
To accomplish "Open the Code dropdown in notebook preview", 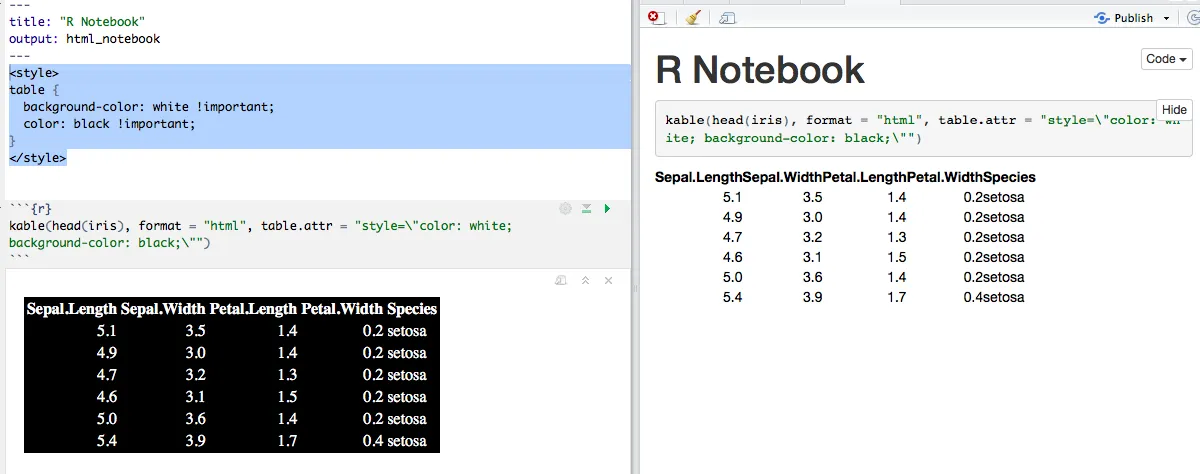I will [x=1167, y=59].
